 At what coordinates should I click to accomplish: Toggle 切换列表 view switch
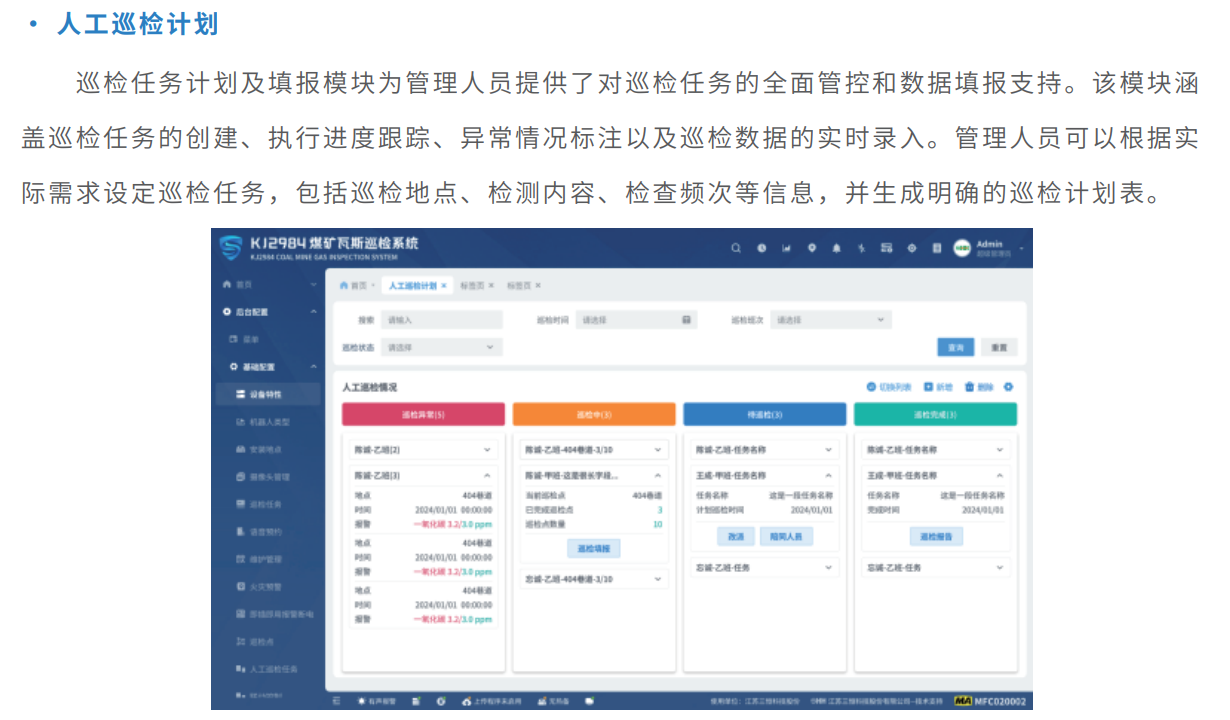872,387
